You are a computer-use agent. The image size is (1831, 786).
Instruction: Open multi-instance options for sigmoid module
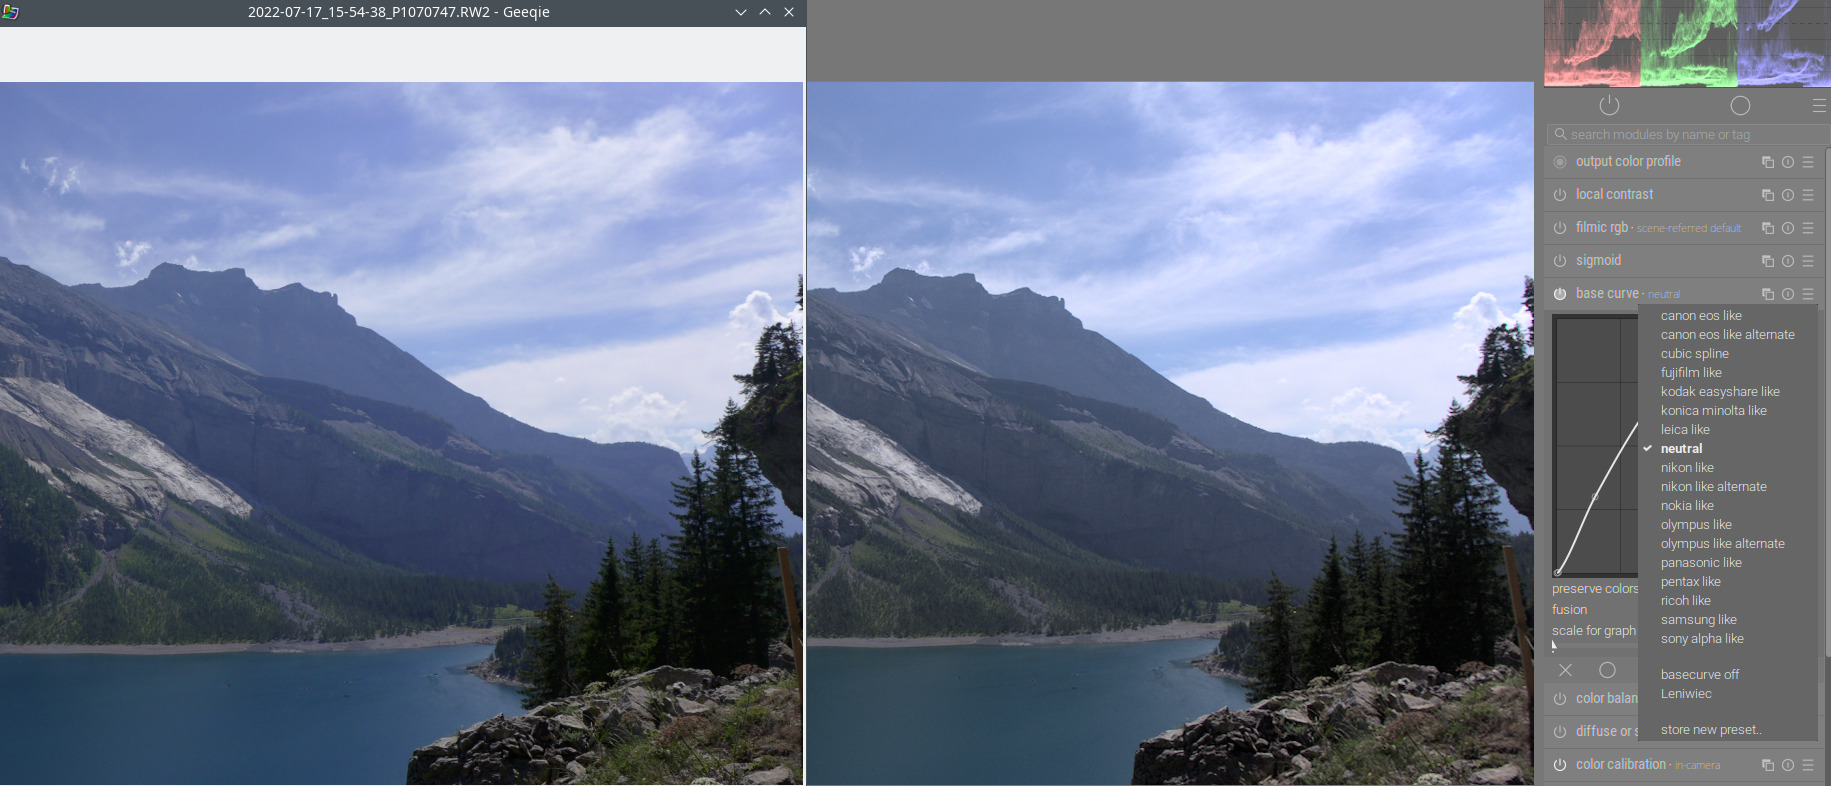[1768, 261]
